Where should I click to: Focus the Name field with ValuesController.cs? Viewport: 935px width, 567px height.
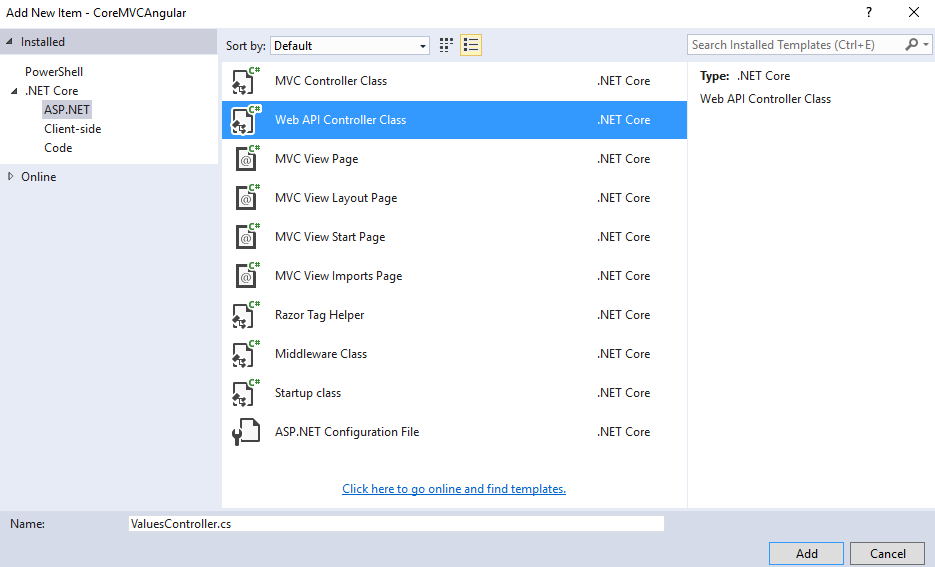(x=396, y=523)
